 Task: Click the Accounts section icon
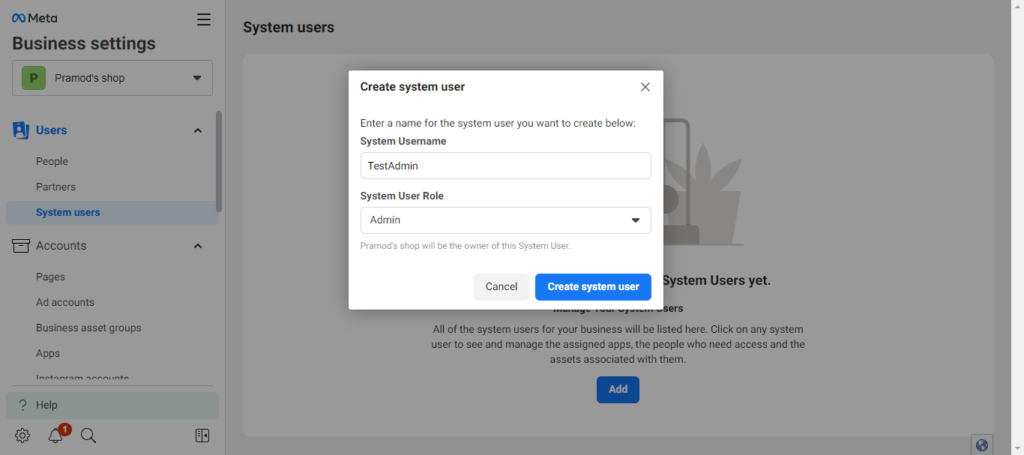[20, 246]
